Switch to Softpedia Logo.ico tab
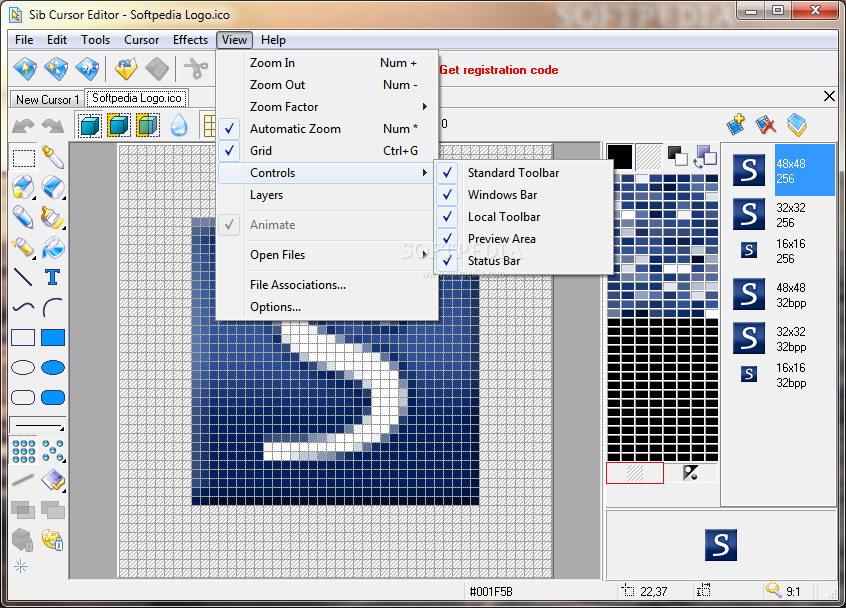Viewport: 846px width, 608px height. pyautogui.click(x=137, y=98)
